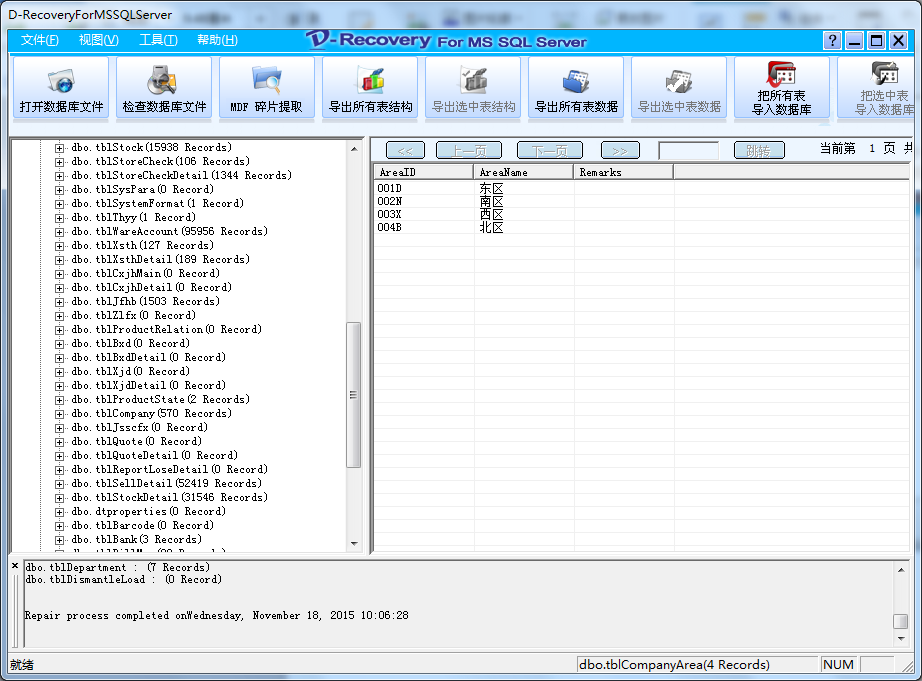The image size is (922, 681).
Task: Expand dbo.tblStoreCheck tree node
Action: (59, 162)
